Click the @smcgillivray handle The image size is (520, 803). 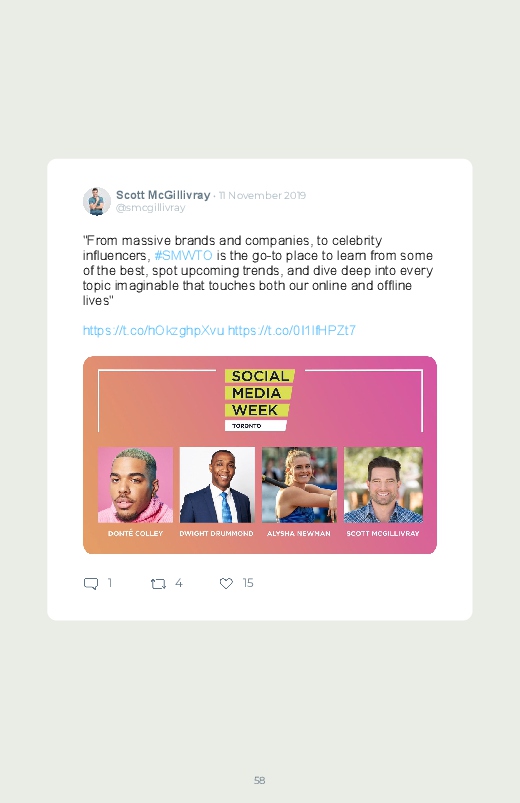[x=151, y=207]
